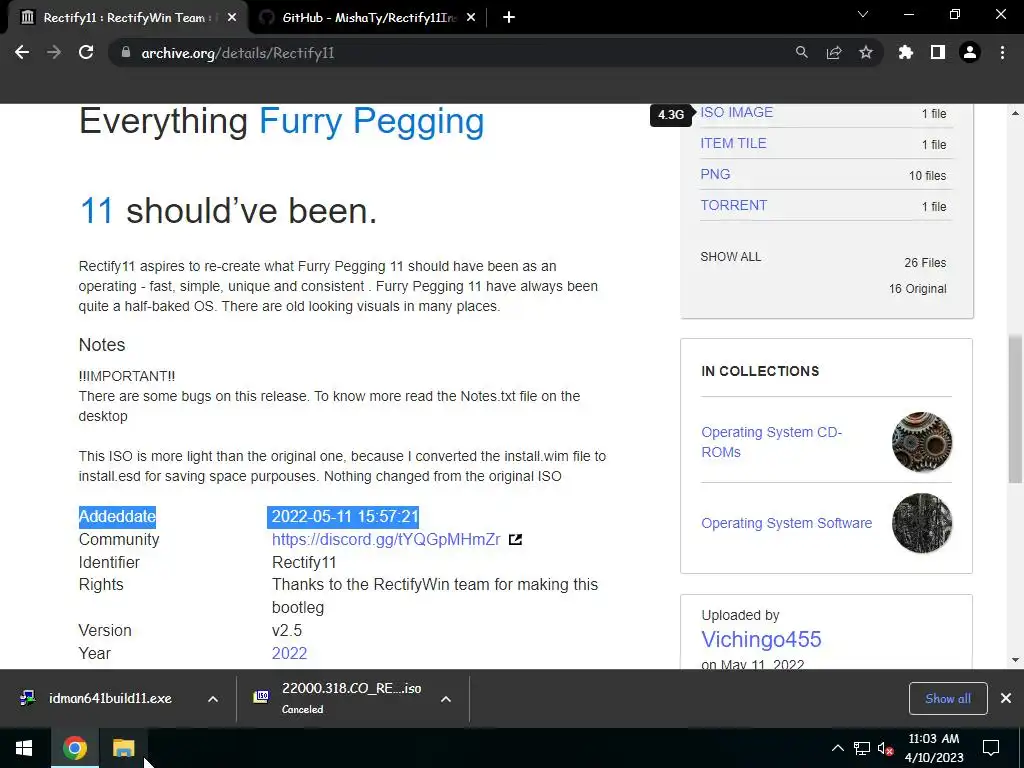
Task: Open the ITEM TILE download option
Action: (733, 143)
